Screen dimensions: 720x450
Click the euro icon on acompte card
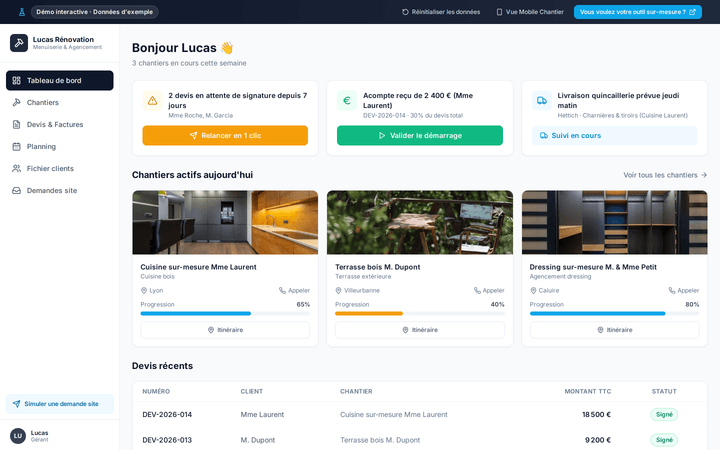[x=347, y=101]
